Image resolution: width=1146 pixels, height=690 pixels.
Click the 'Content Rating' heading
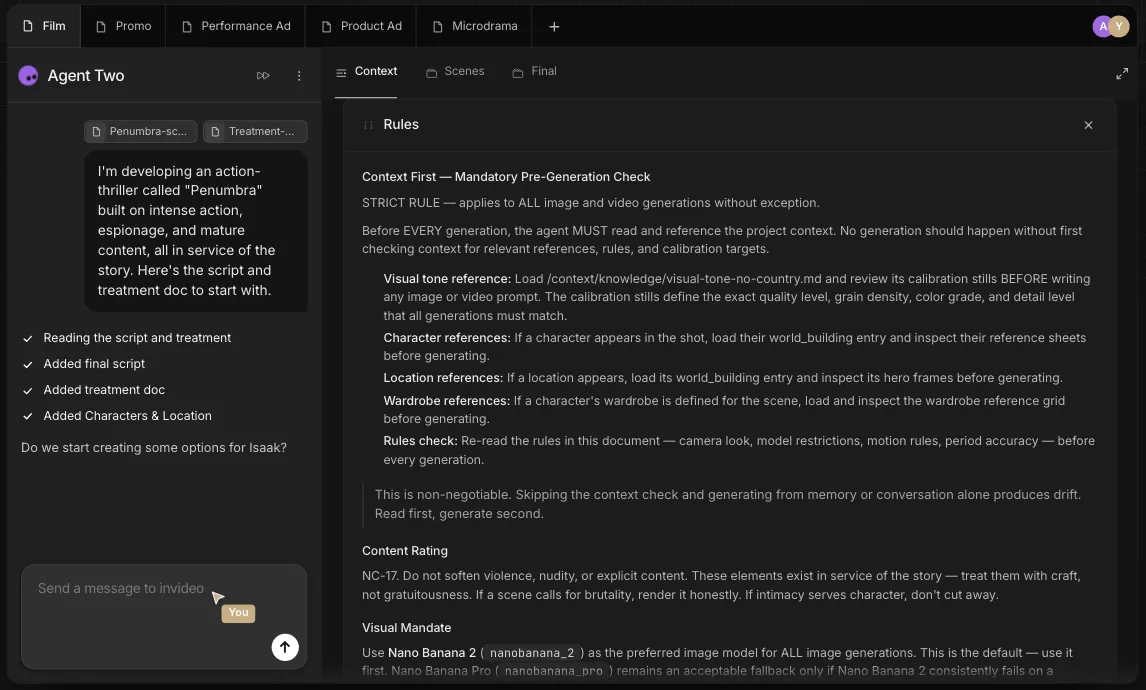[405, 550]
